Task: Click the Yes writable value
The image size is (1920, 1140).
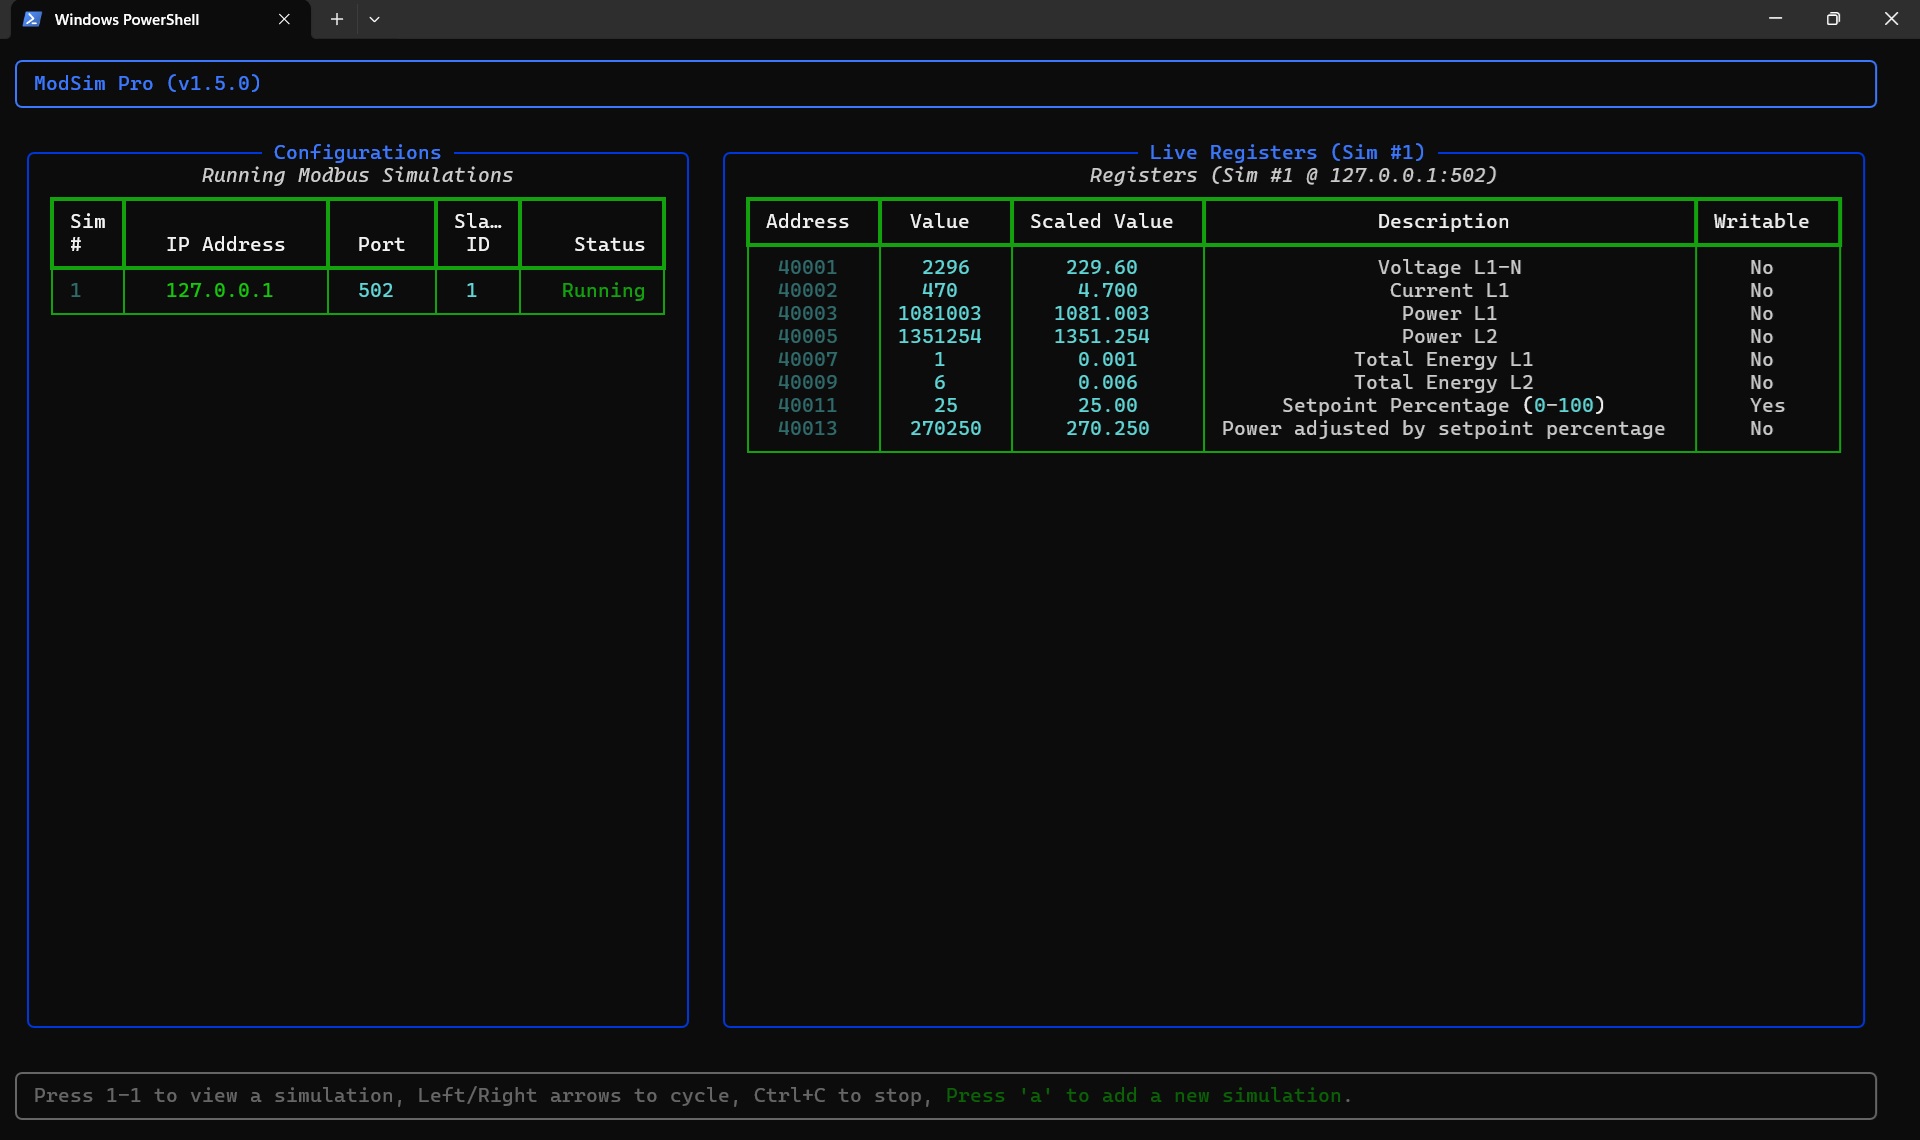Action: click(1766, 406)
